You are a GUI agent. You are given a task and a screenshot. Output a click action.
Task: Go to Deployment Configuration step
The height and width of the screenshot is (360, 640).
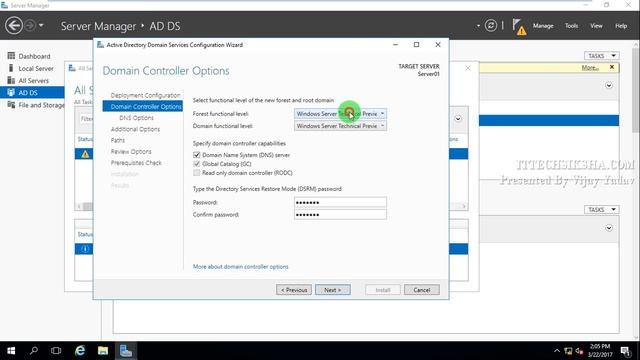(145, 95)
